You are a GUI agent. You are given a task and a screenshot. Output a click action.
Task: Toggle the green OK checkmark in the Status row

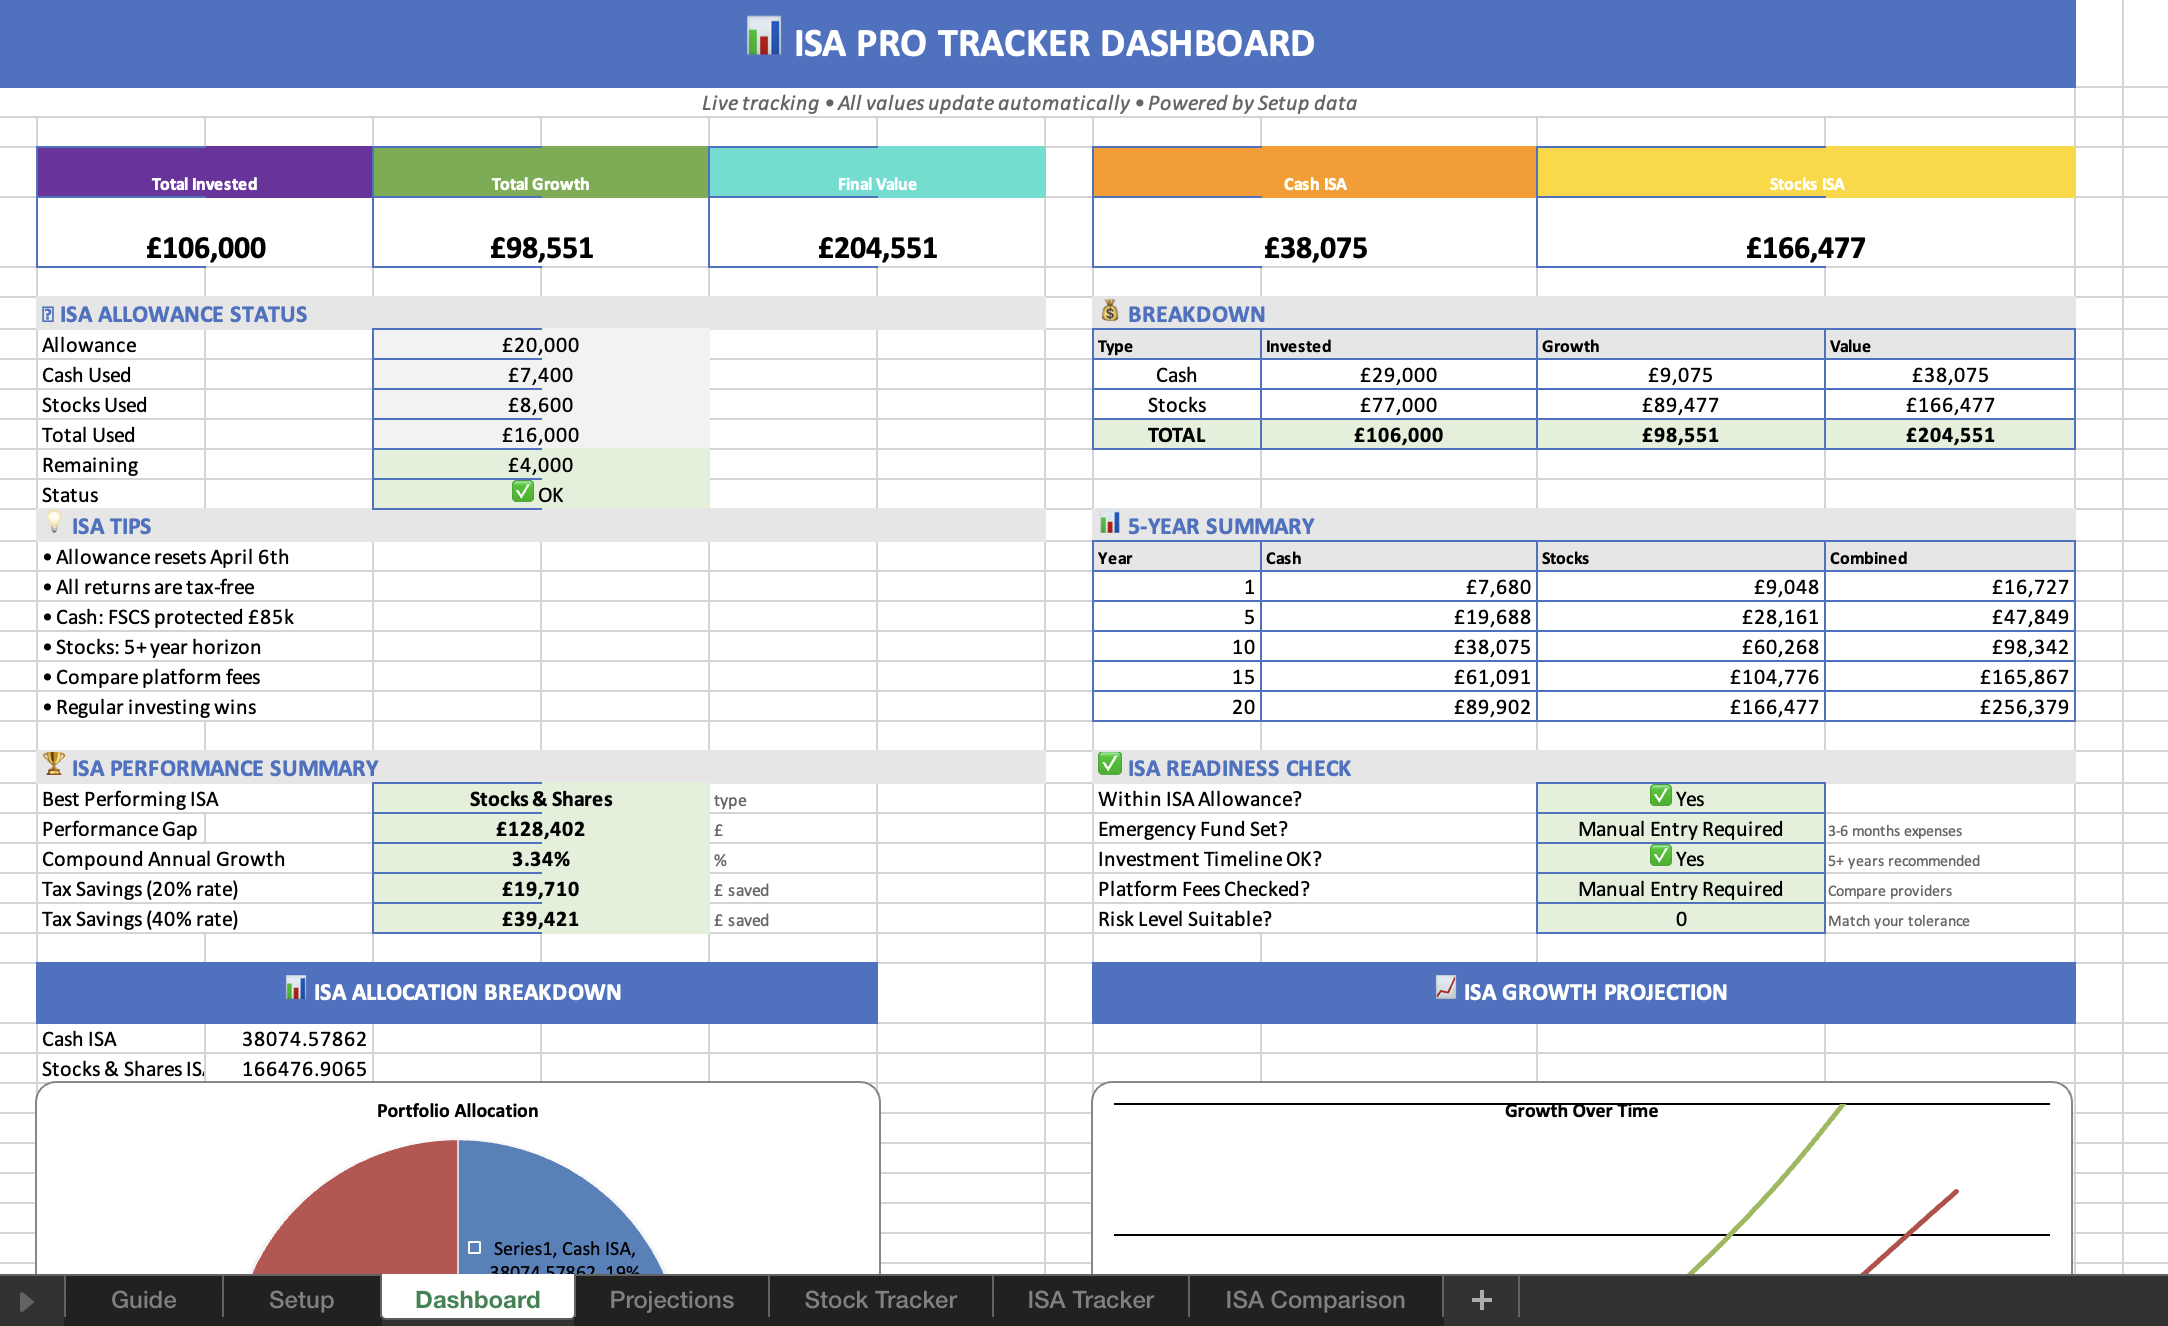(x=523, y=491)
